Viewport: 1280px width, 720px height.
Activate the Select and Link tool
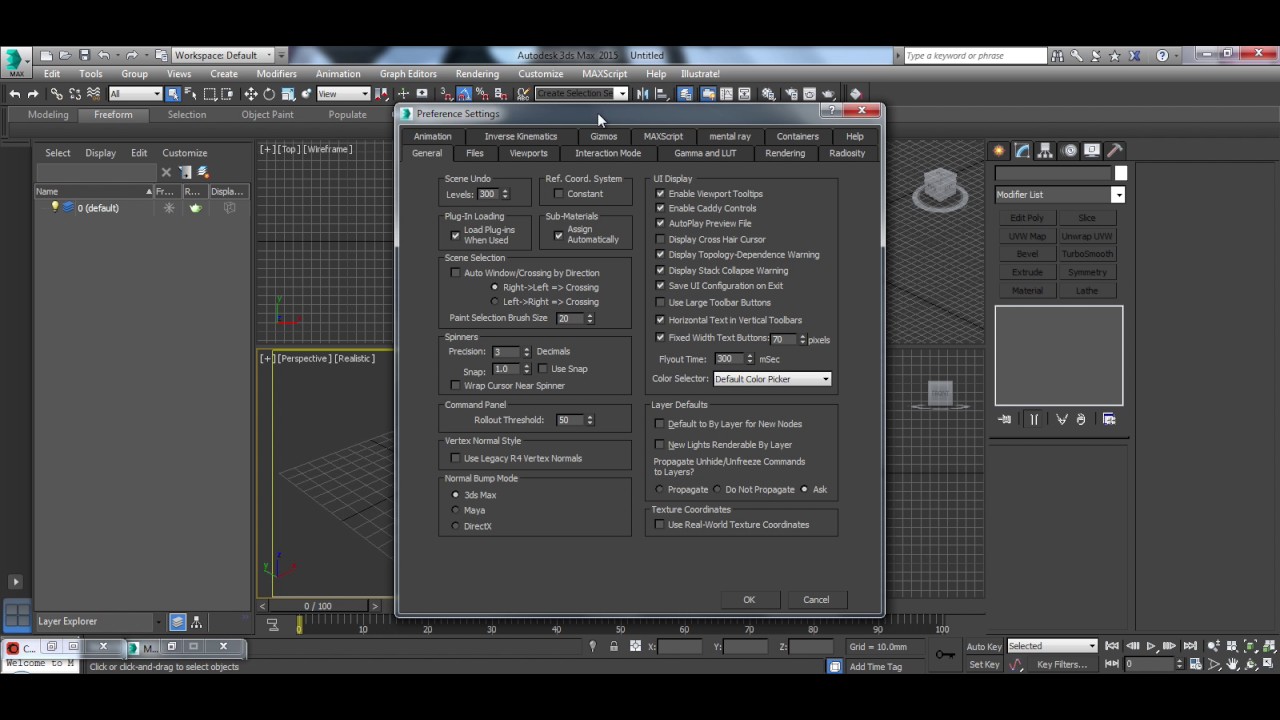pyautogui.click(x=57, y=94)
